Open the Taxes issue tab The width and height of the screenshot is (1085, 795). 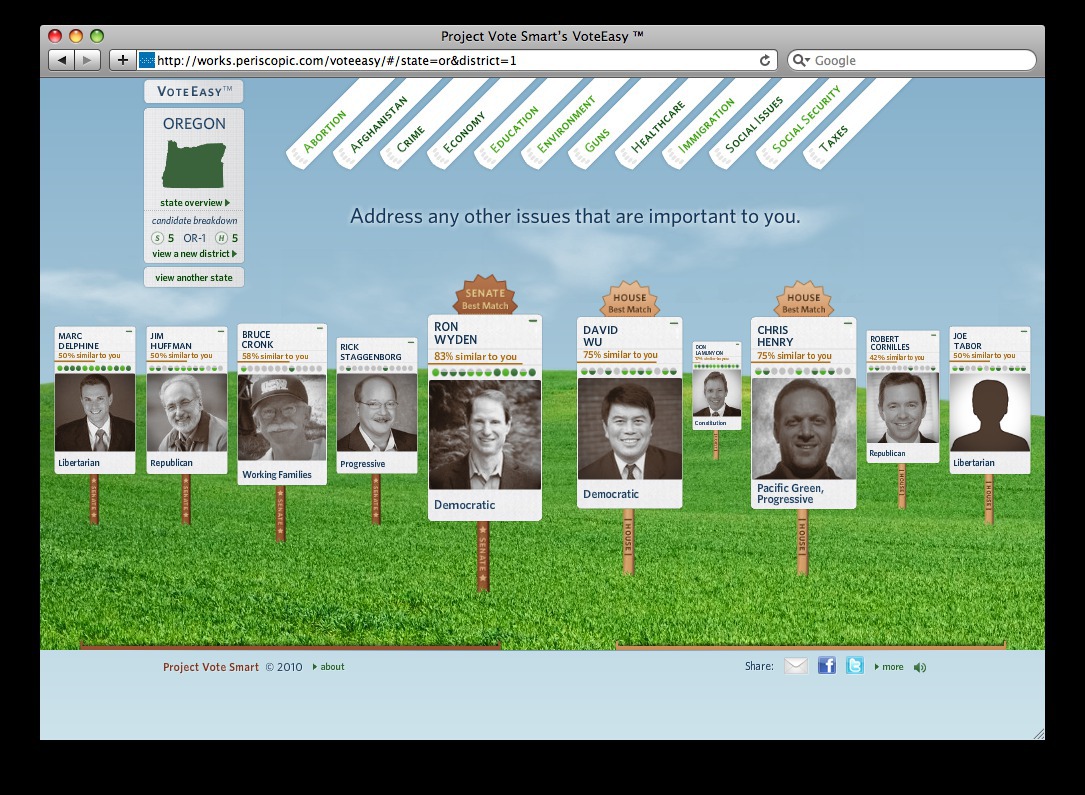click(832, 139)
